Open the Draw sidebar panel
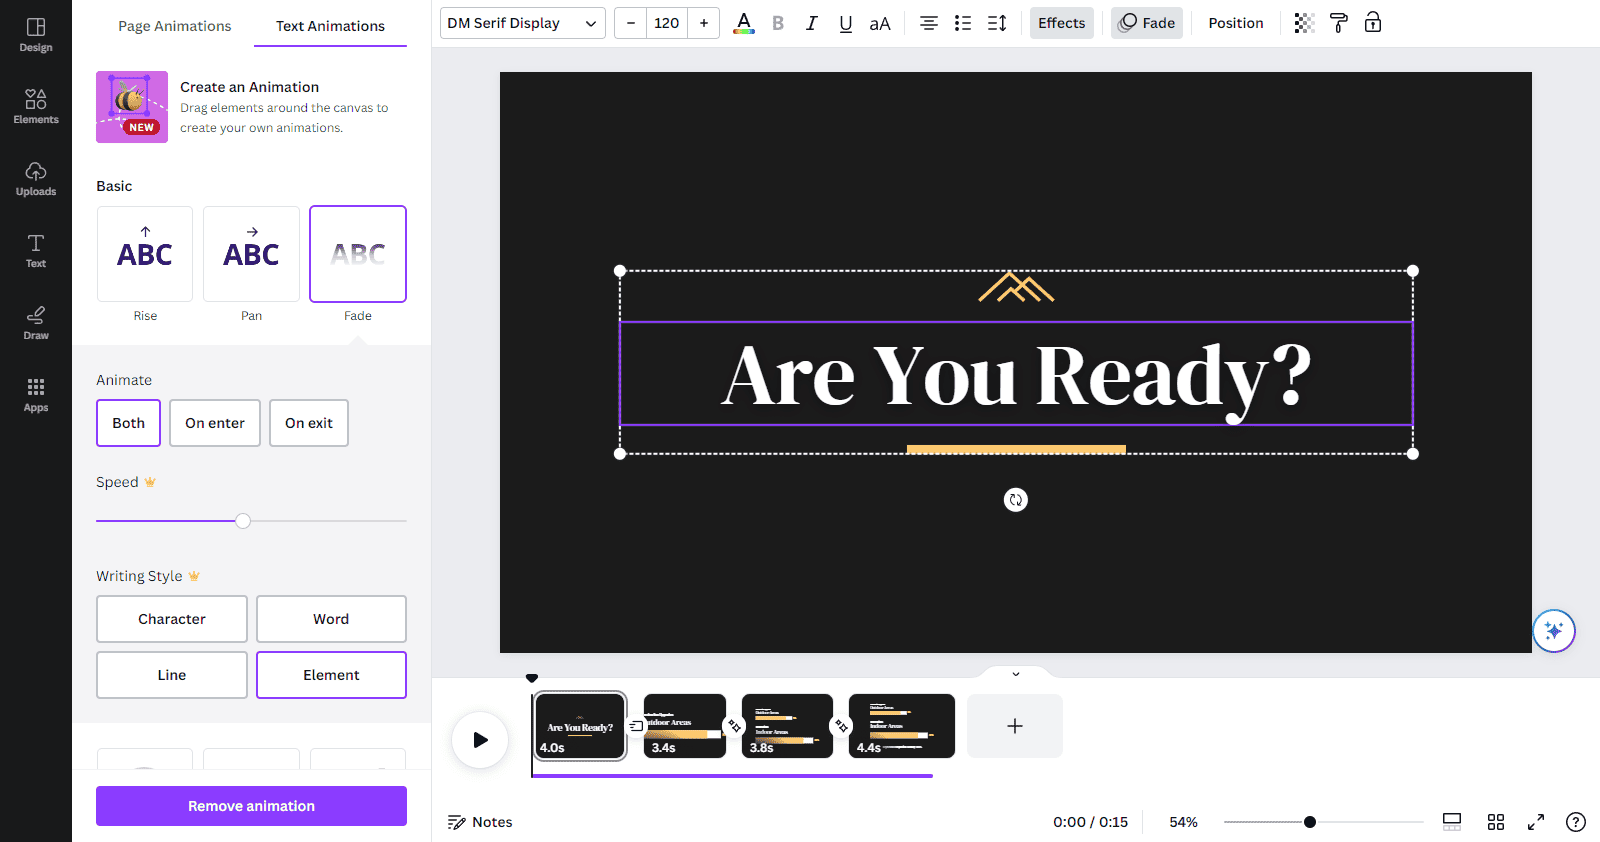This screenshot has height=842, width=1600. click(x=36, y=322)
